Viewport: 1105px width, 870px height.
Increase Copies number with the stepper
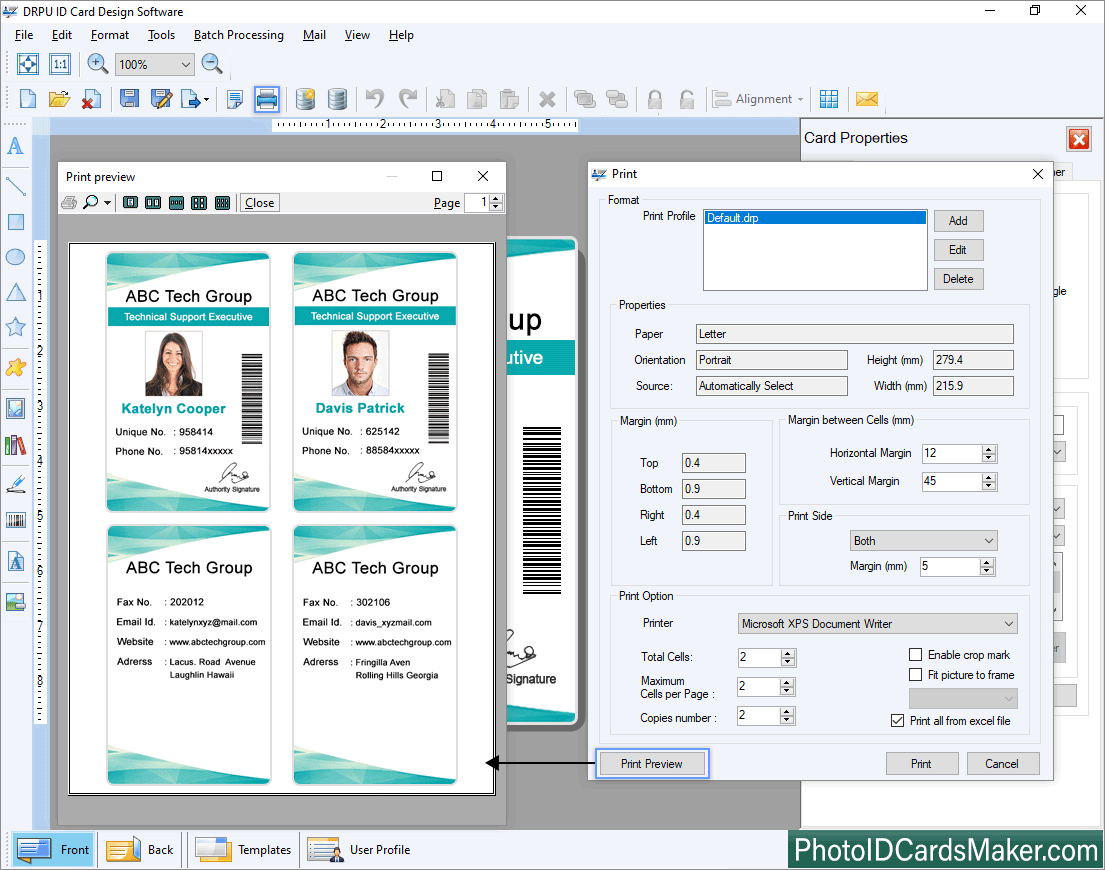coord(789,711)
